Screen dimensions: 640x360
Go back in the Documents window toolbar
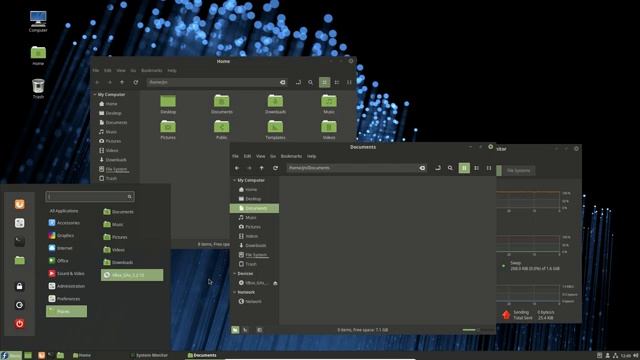[237, 168]
